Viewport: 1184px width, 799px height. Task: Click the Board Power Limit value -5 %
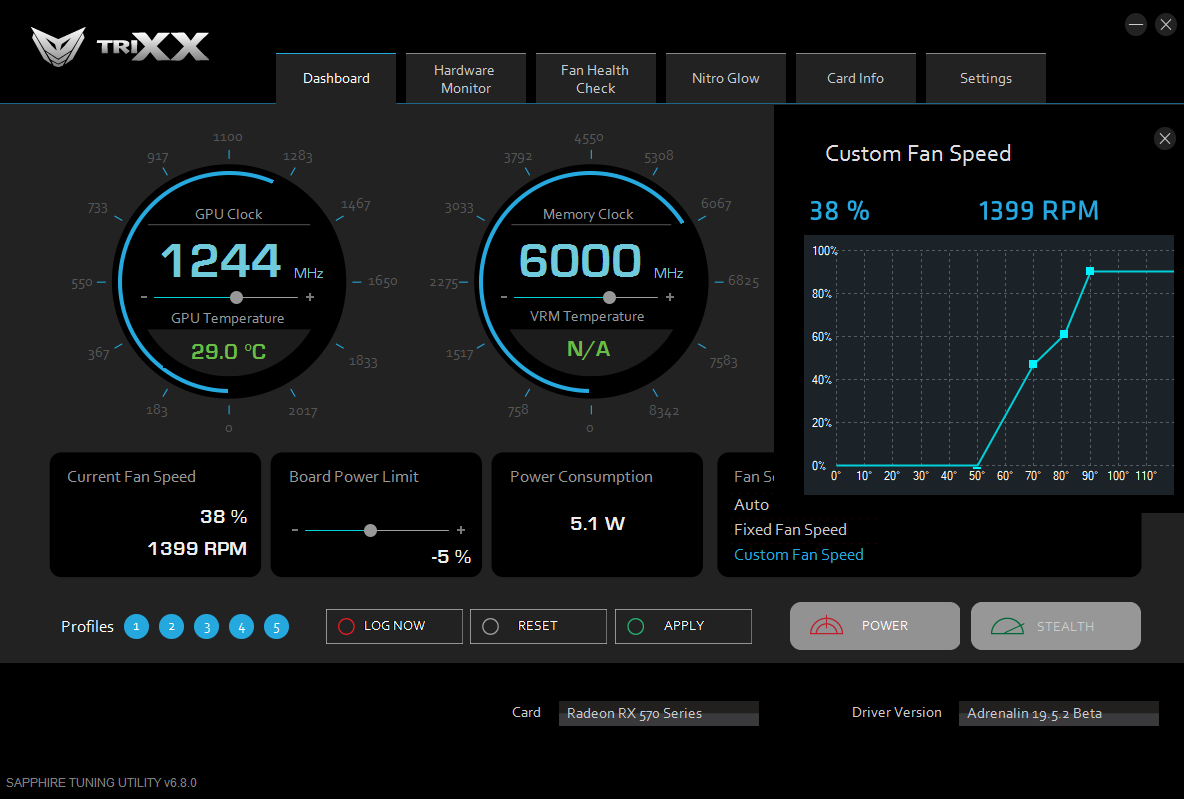[x=451, y=557]
